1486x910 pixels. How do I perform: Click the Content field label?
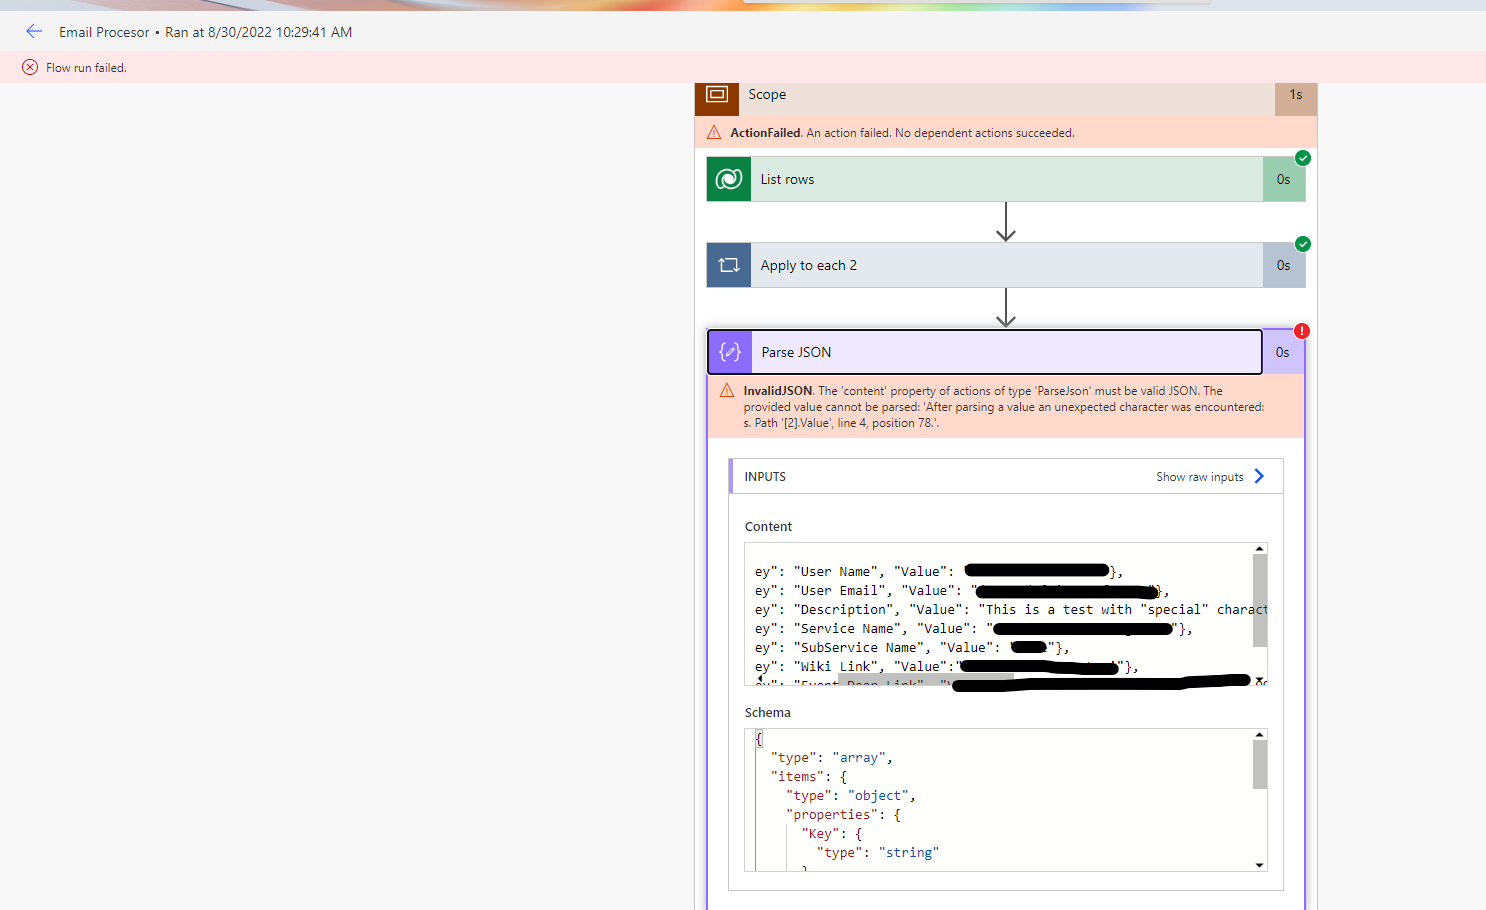coord(768,526)
